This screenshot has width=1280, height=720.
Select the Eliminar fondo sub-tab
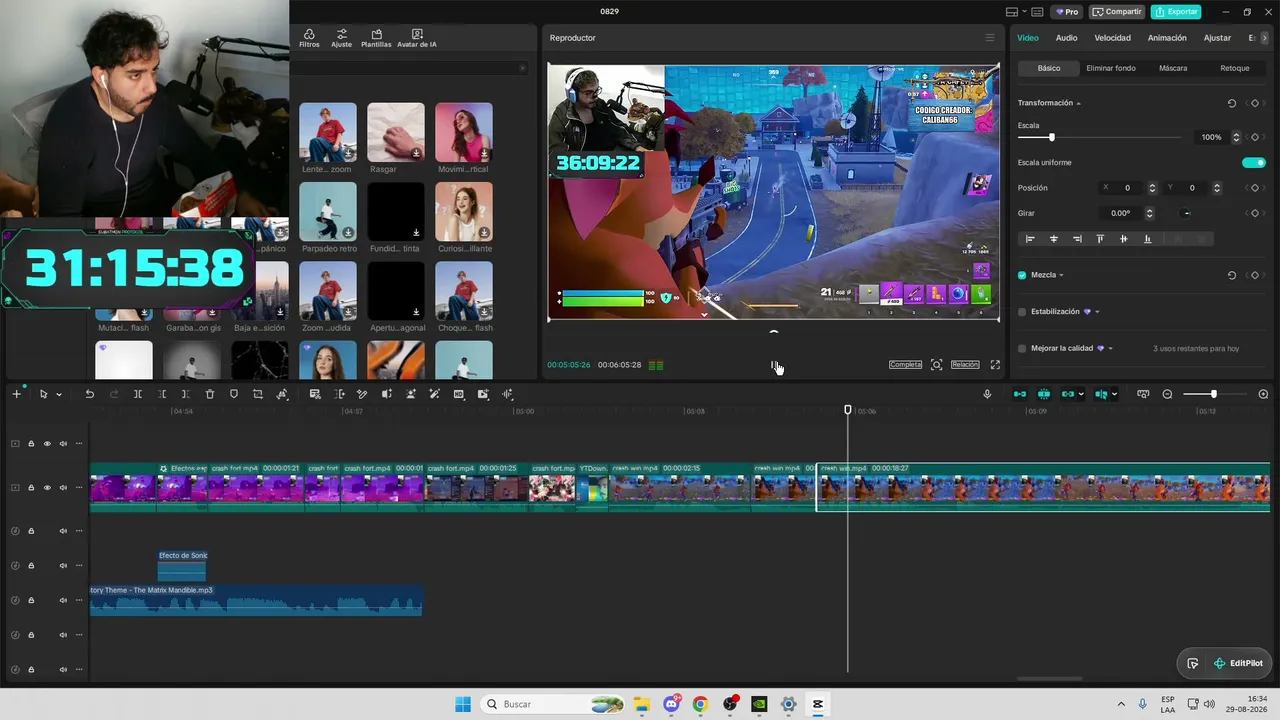pyautogui.click(x=1111, y=68)
